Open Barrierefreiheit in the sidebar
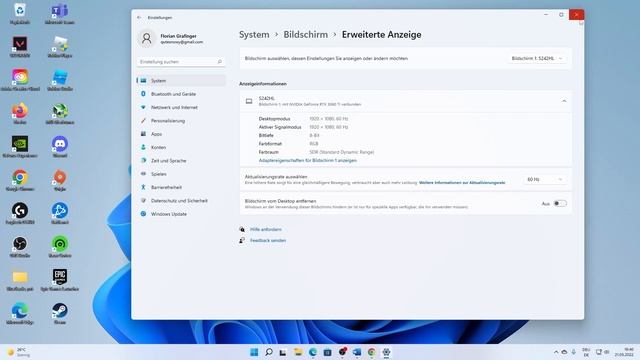The height and width of the screenshot is (360, 640). 181,187
